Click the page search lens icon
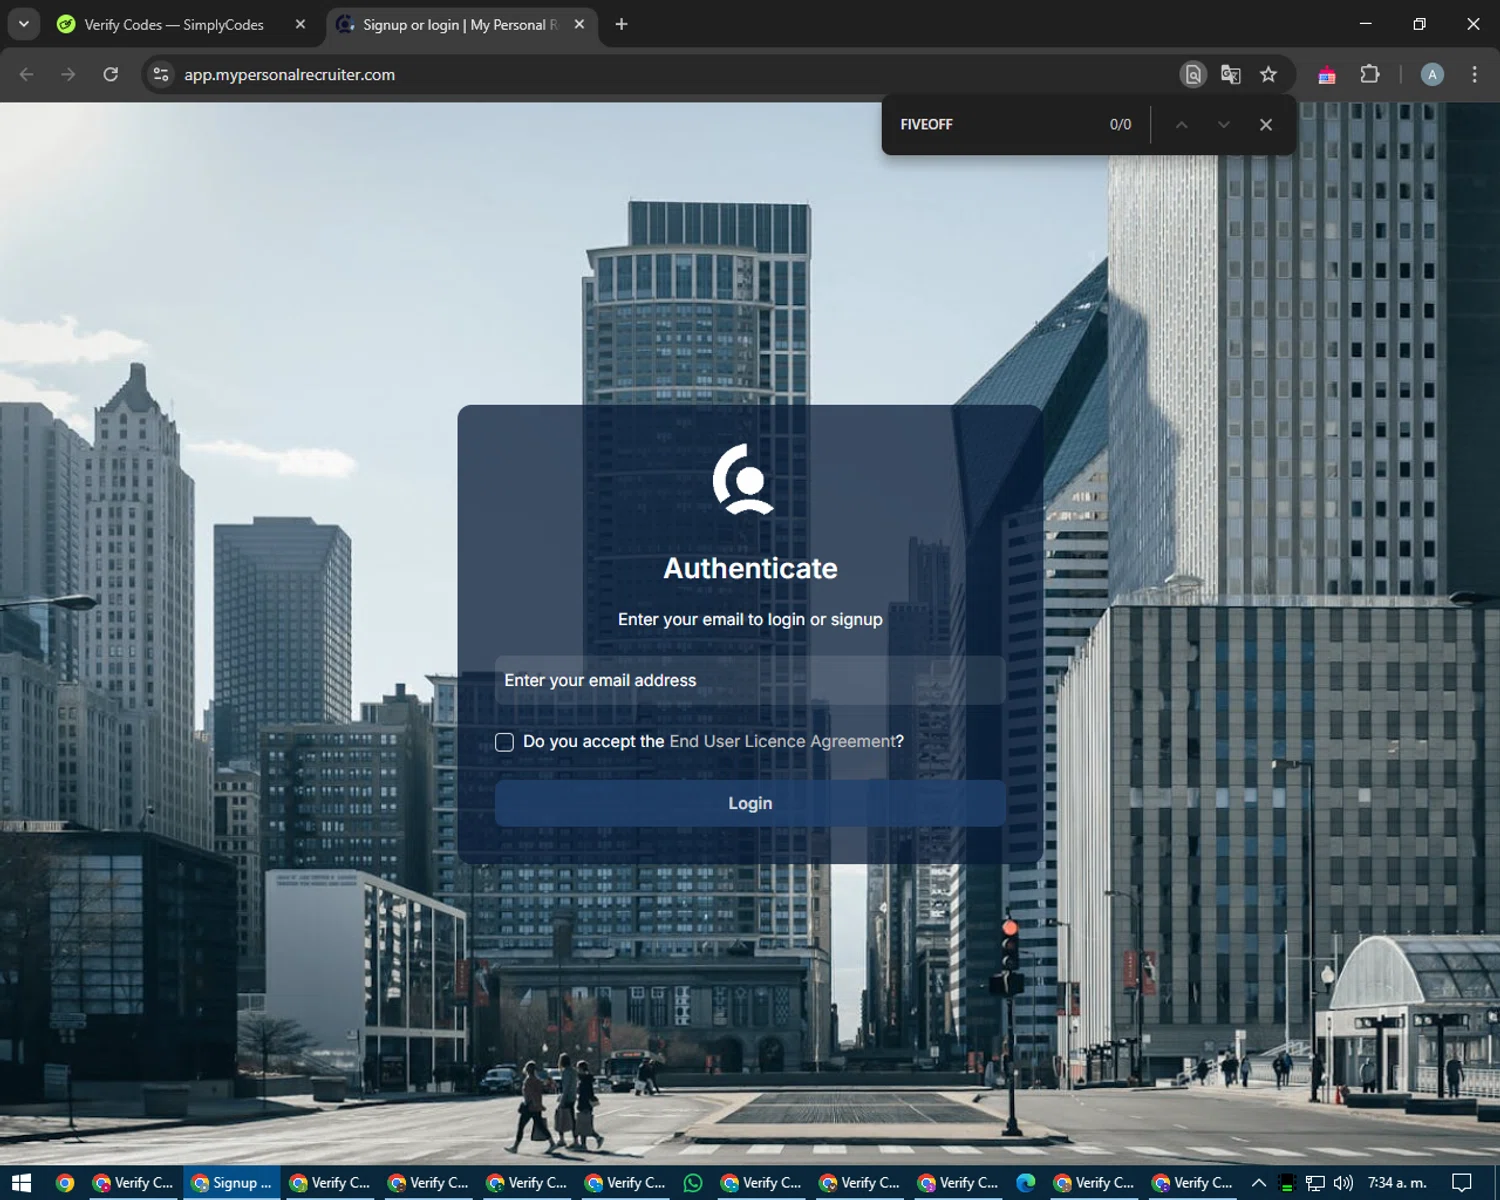 click(x=1193, y=74)
